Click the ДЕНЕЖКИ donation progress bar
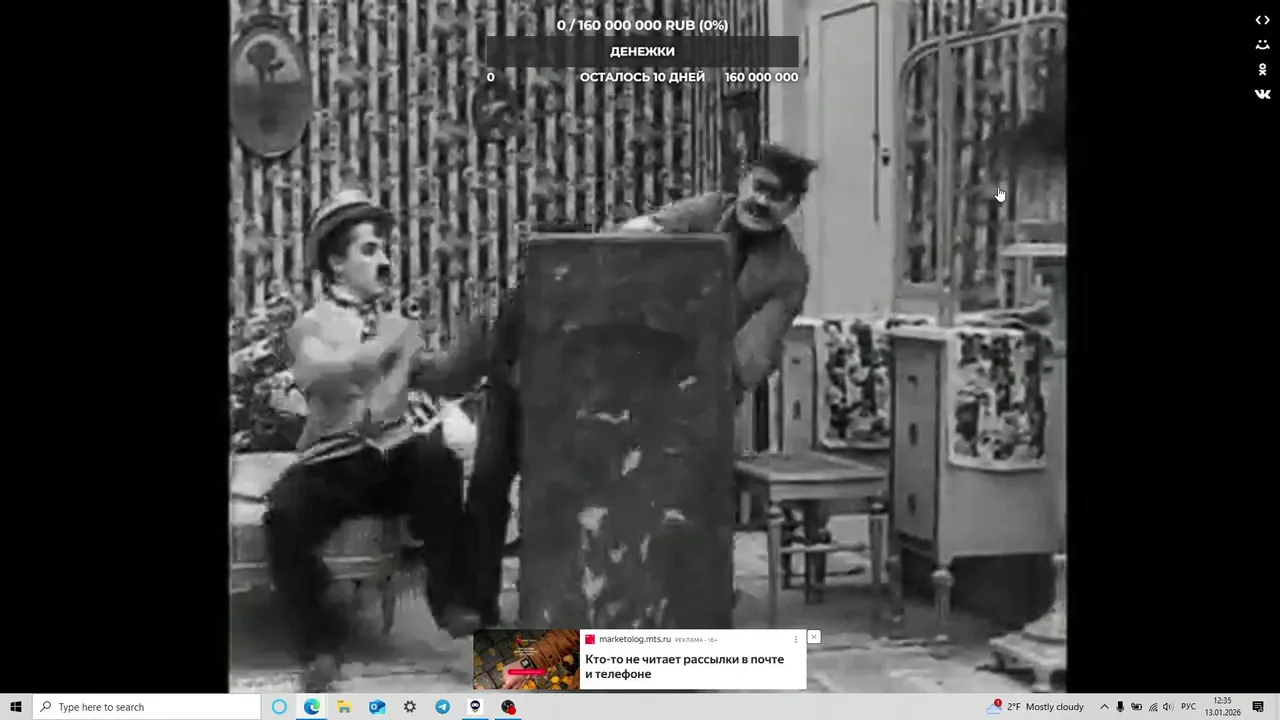The width and height of the screenshot is (1280, 720). pos(642,51)
